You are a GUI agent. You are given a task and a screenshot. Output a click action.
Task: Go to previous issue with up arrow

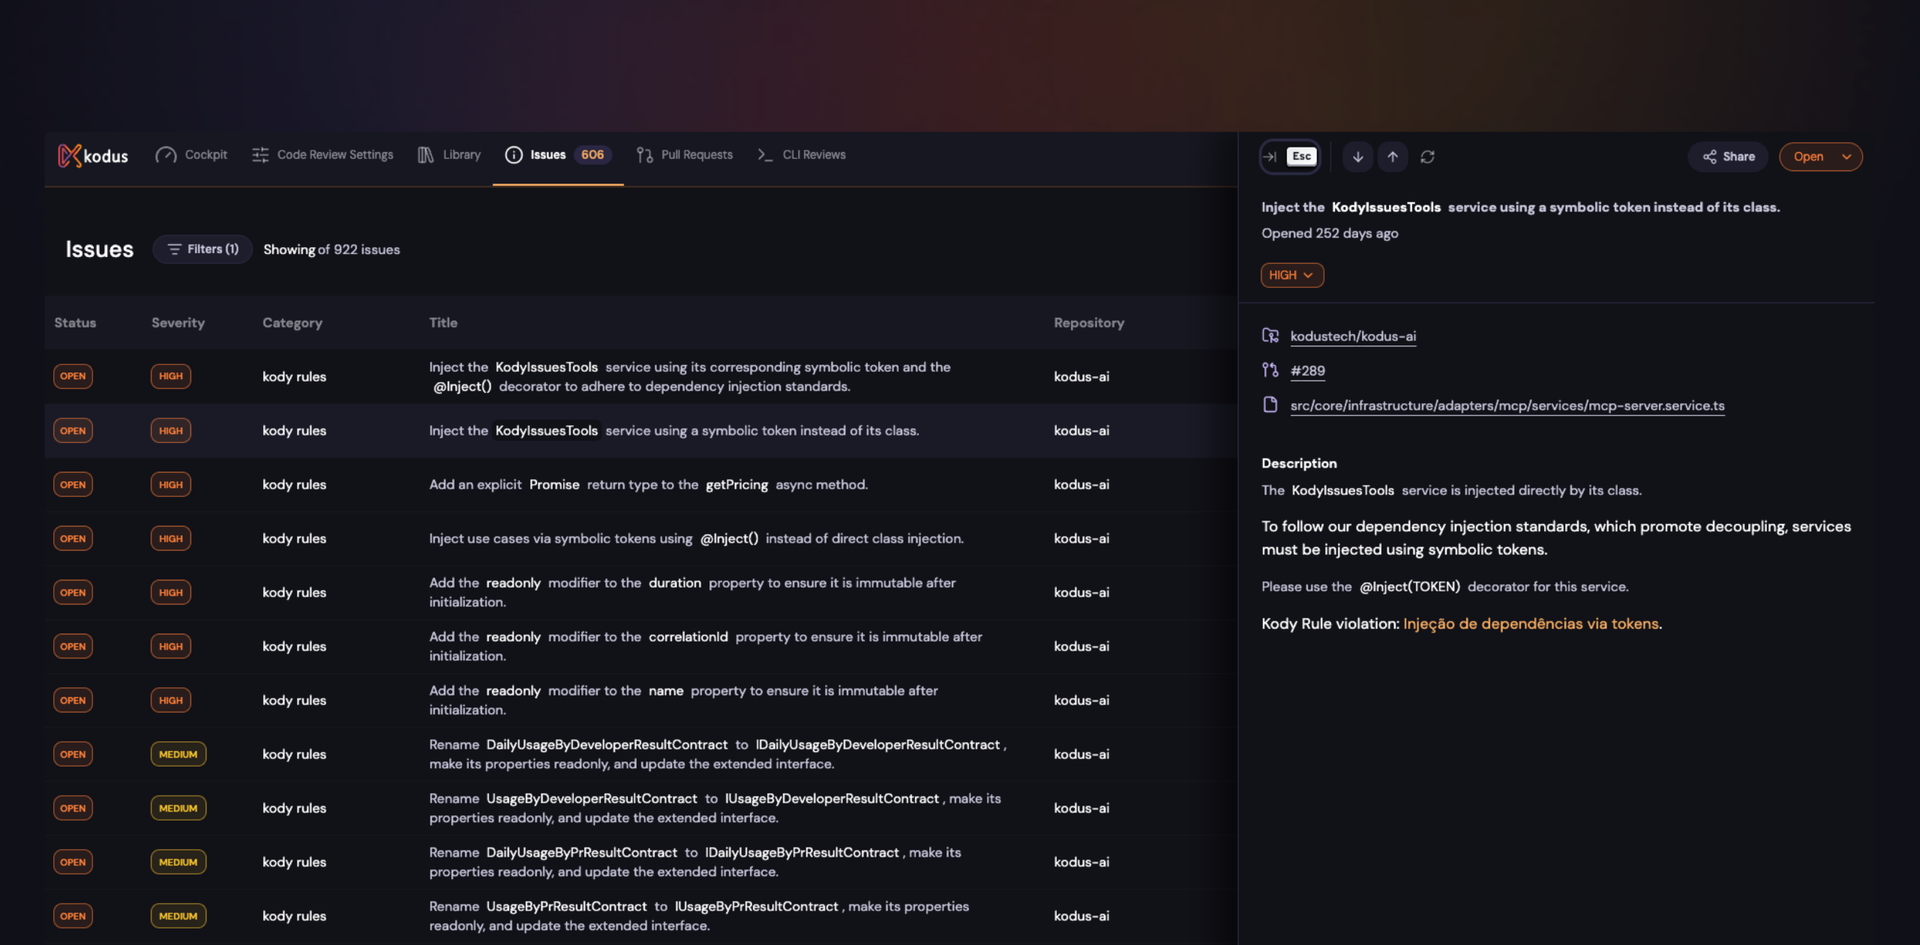[1392, 156]
